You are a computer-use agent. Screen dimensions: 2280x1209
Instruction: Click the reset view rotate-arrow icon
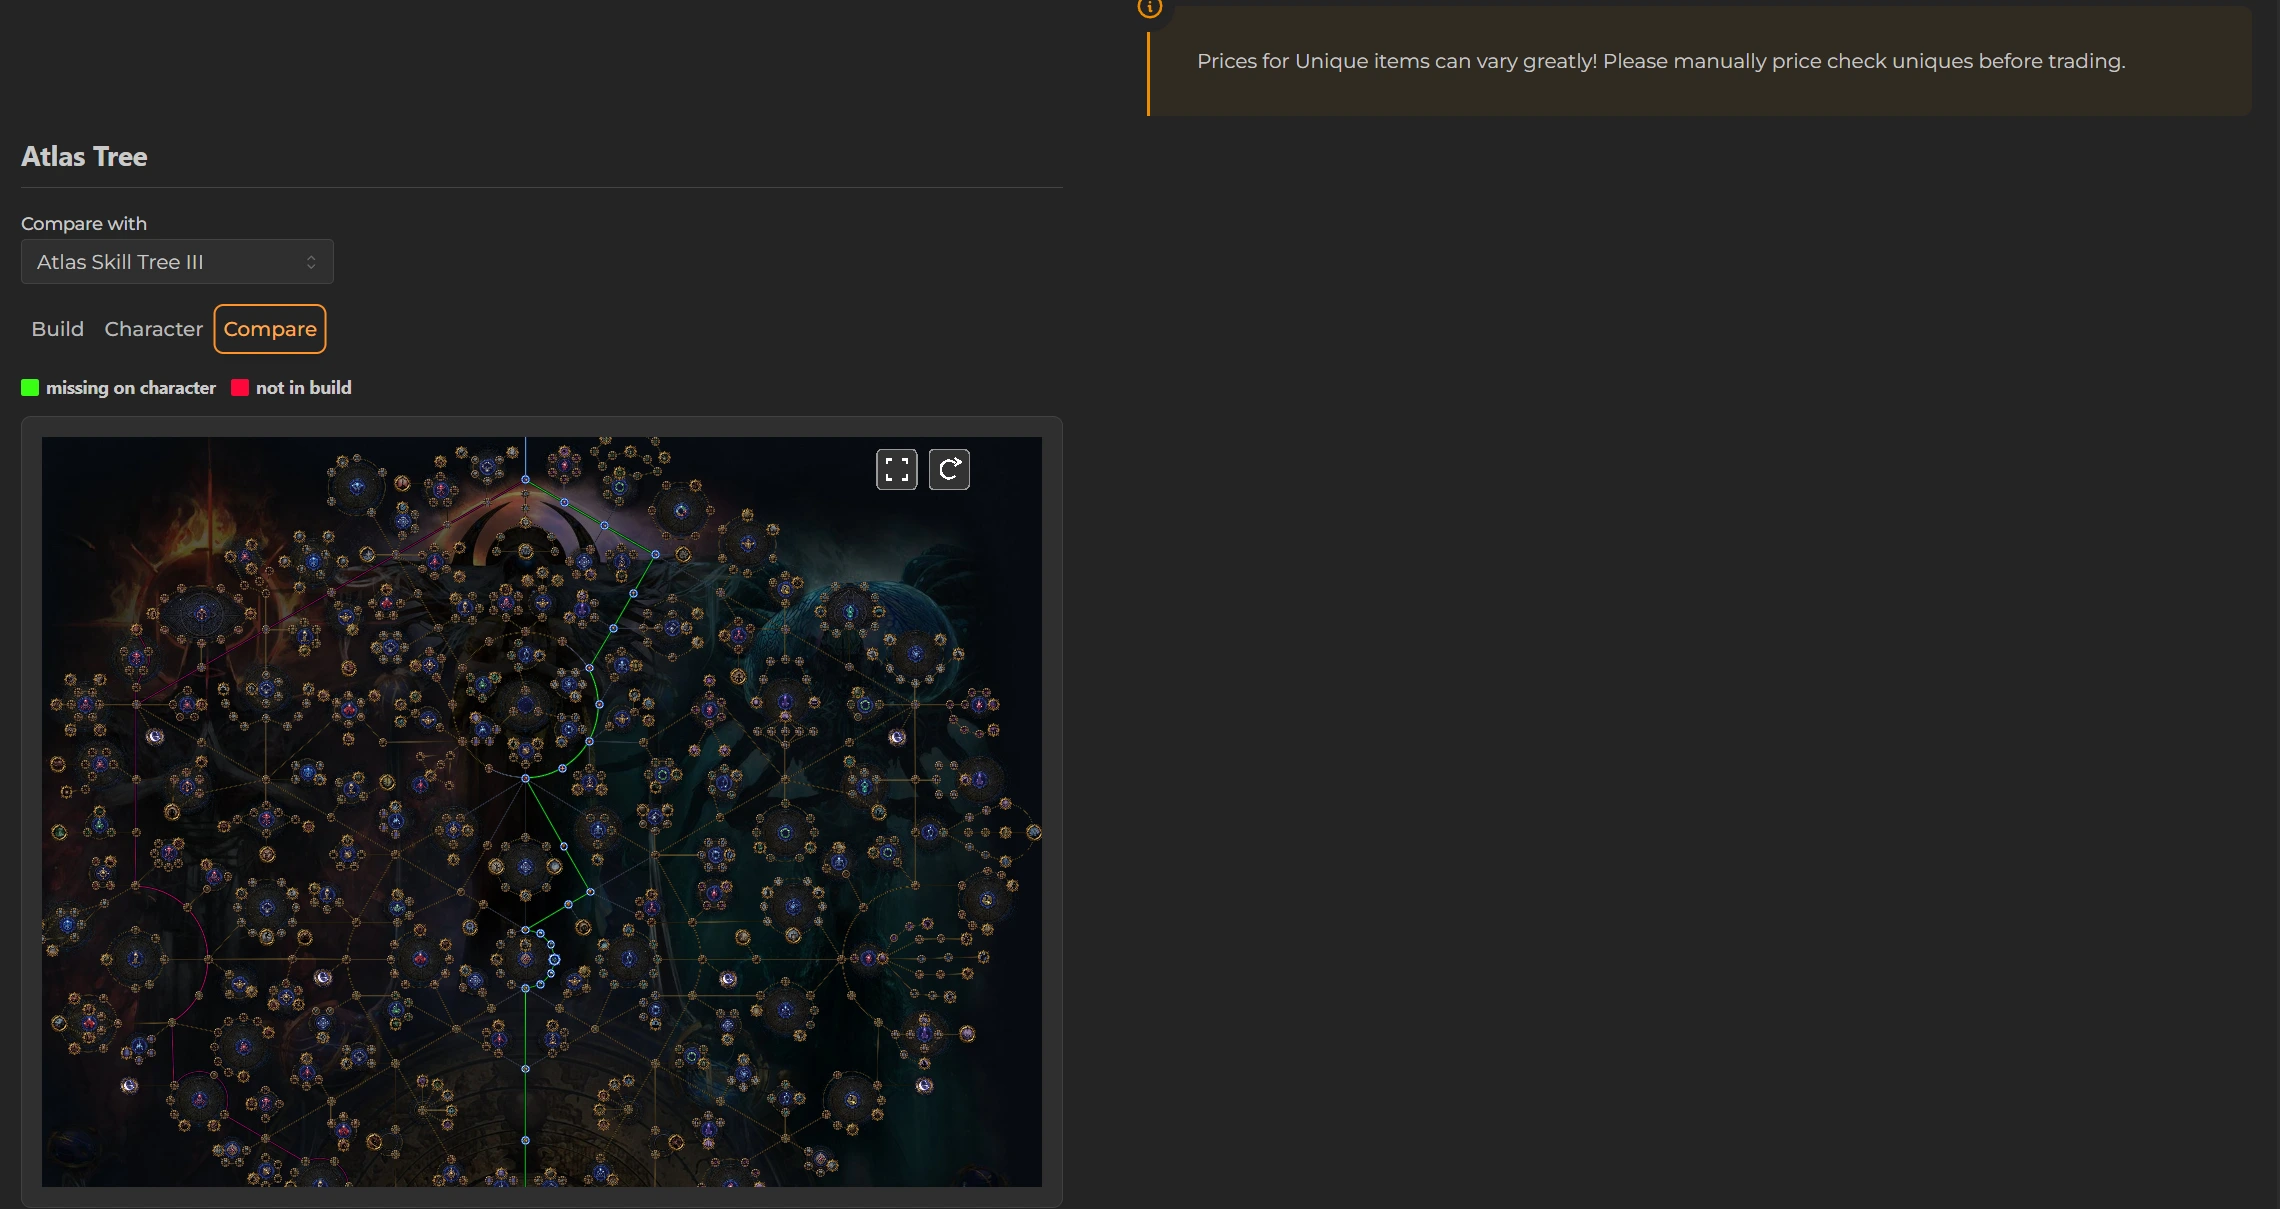click(949, 469)
